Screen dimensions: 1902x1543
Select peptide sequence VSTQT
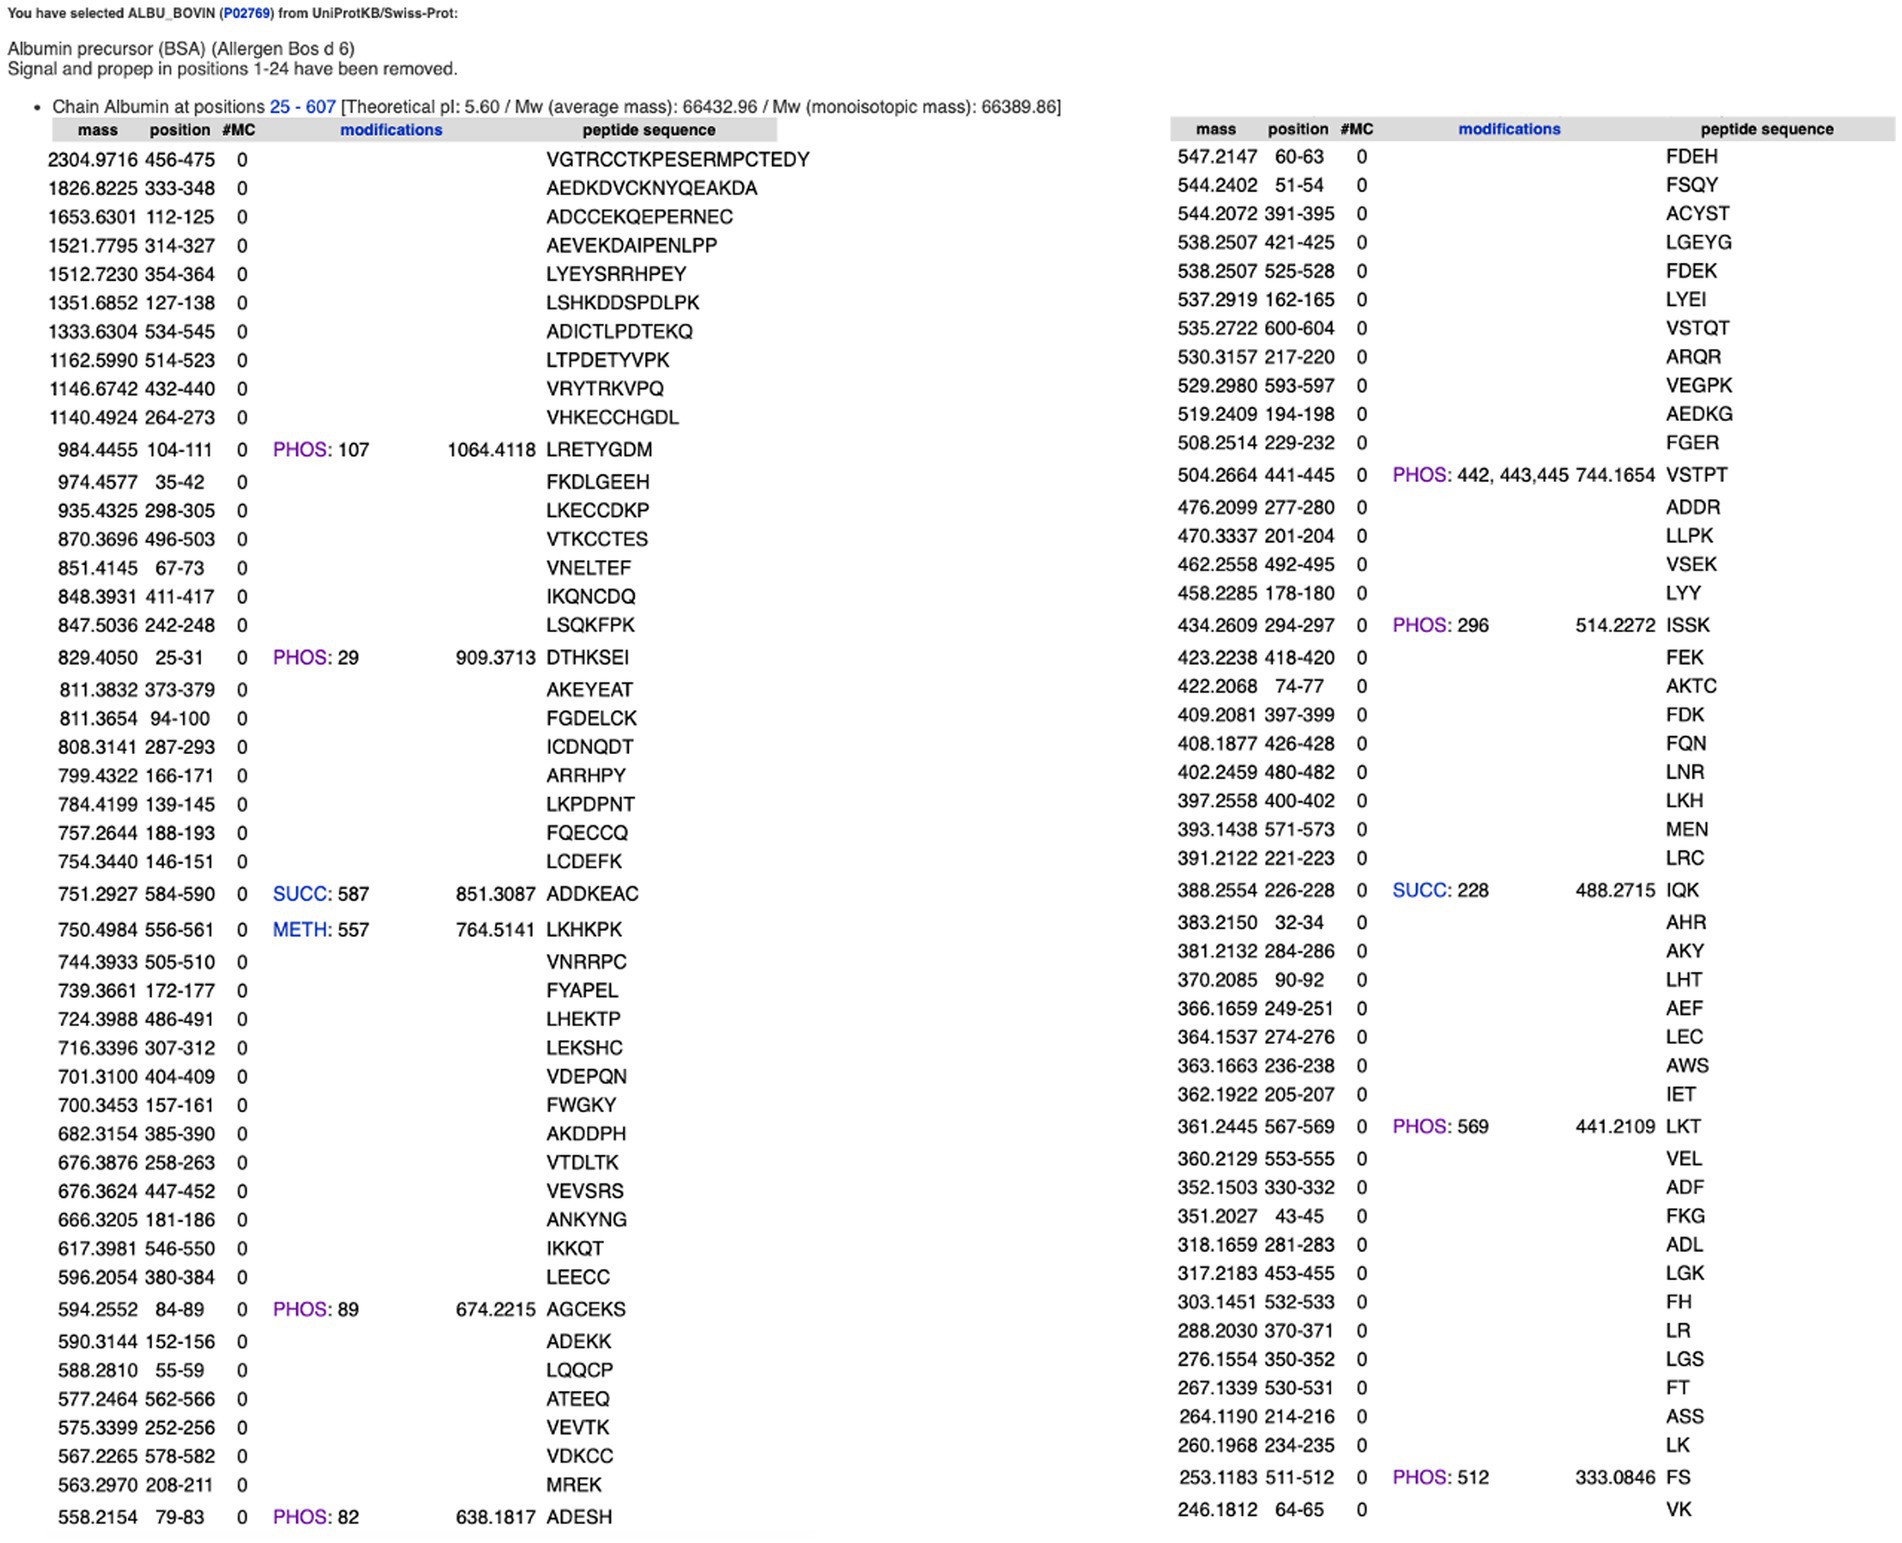(x=1698, y=328)
